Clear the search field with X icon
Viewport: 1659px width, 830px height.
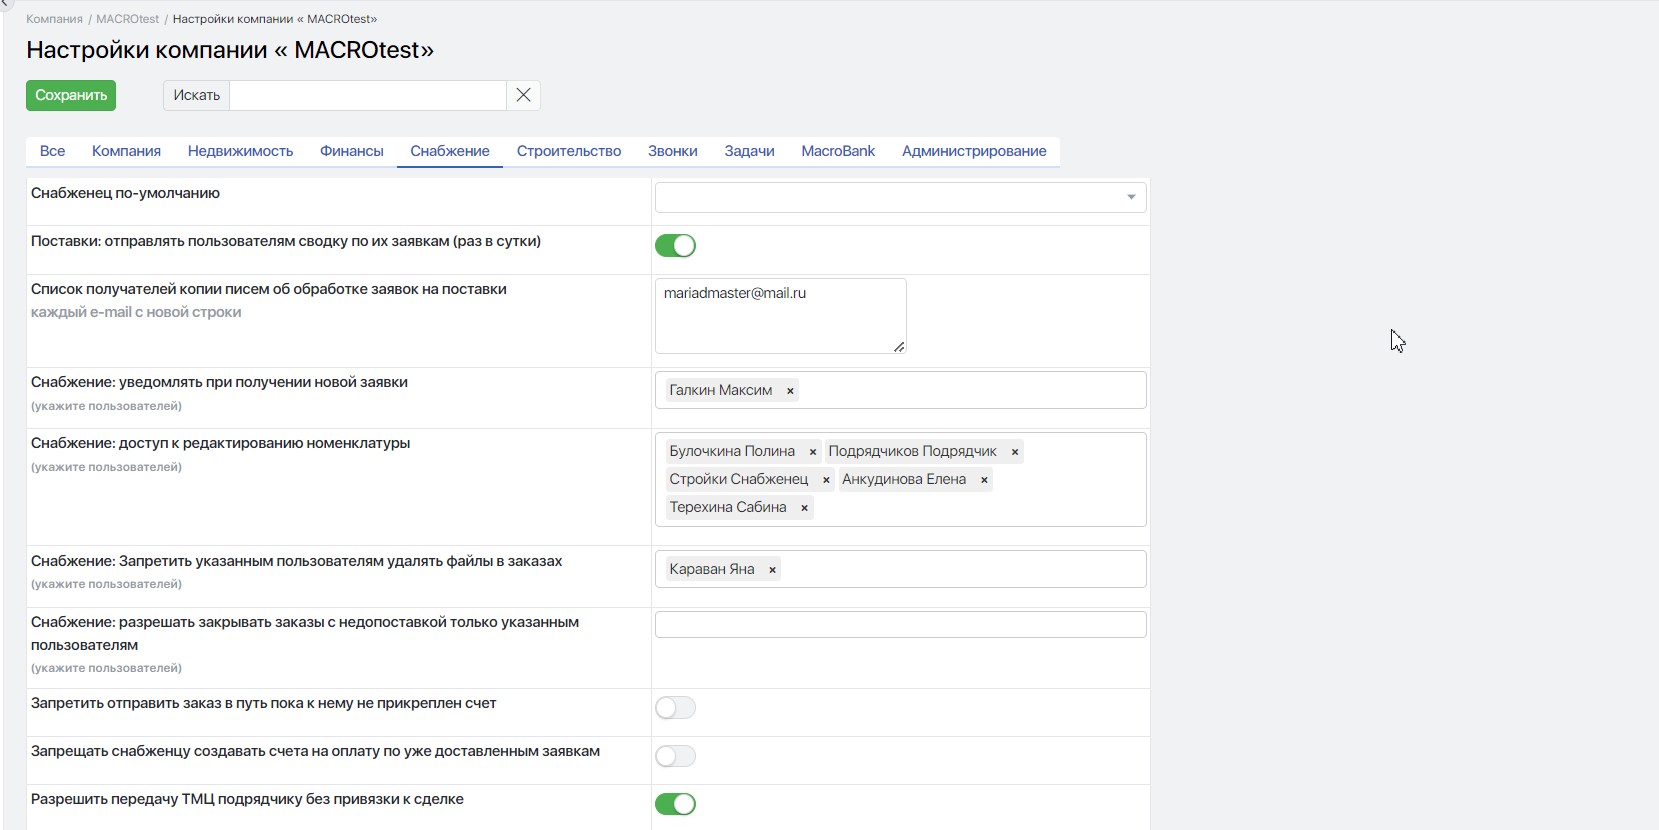[523, 95]
